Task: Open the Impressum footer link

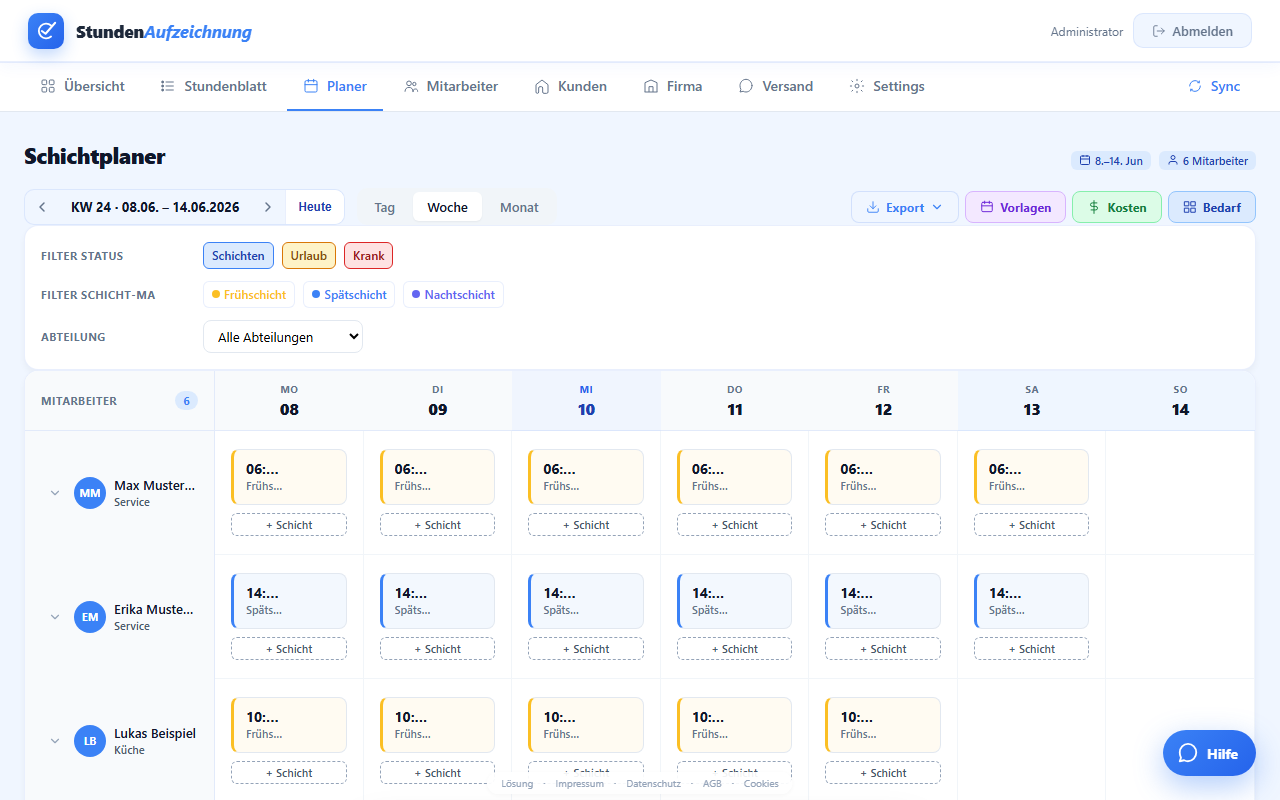Action: [580, 784]
